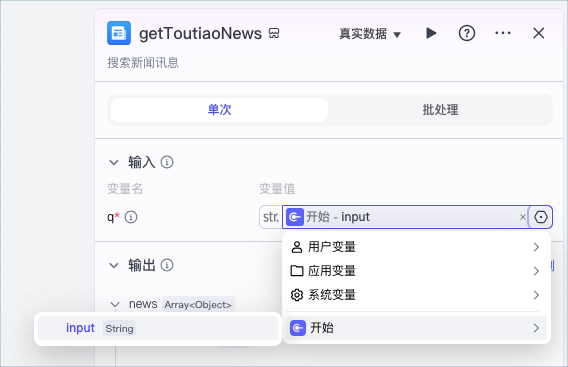Open help via the question mark icon
Image resolution: width=568 pixels, height=367 pixels.
point(467,33)
